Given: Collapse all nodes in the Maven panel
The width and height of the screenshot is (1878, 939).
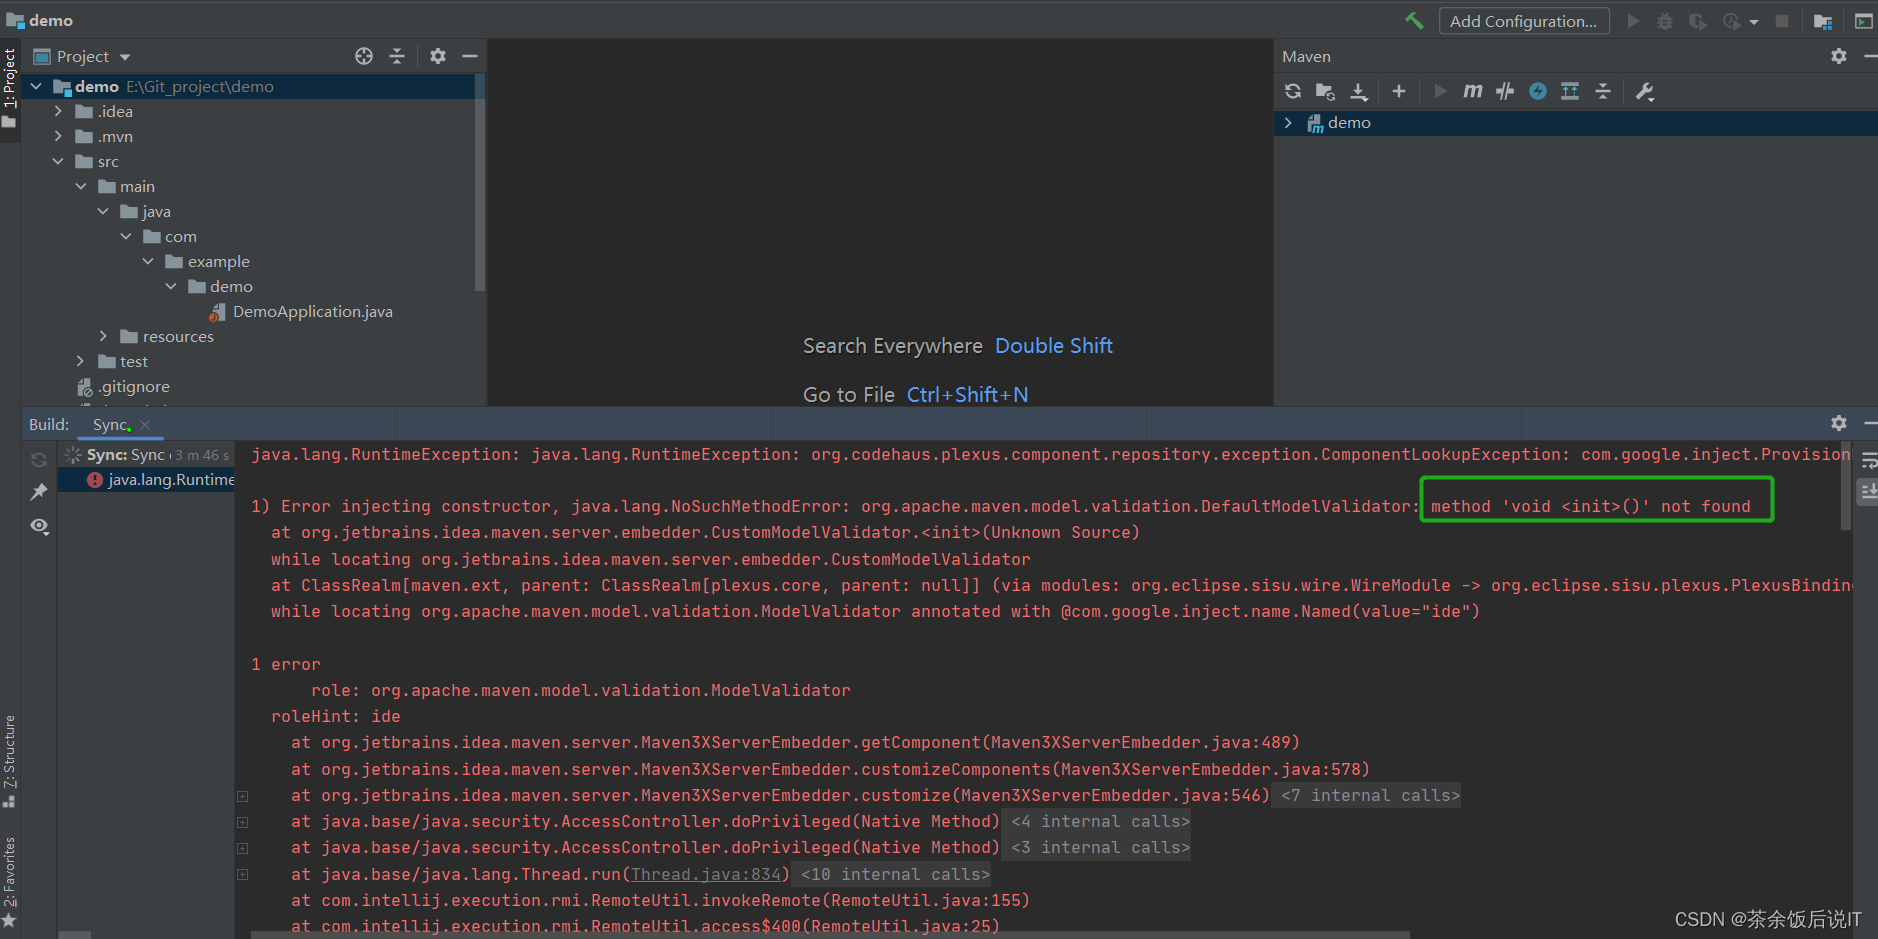Looking at the screenshot, I should (1603, 91).
